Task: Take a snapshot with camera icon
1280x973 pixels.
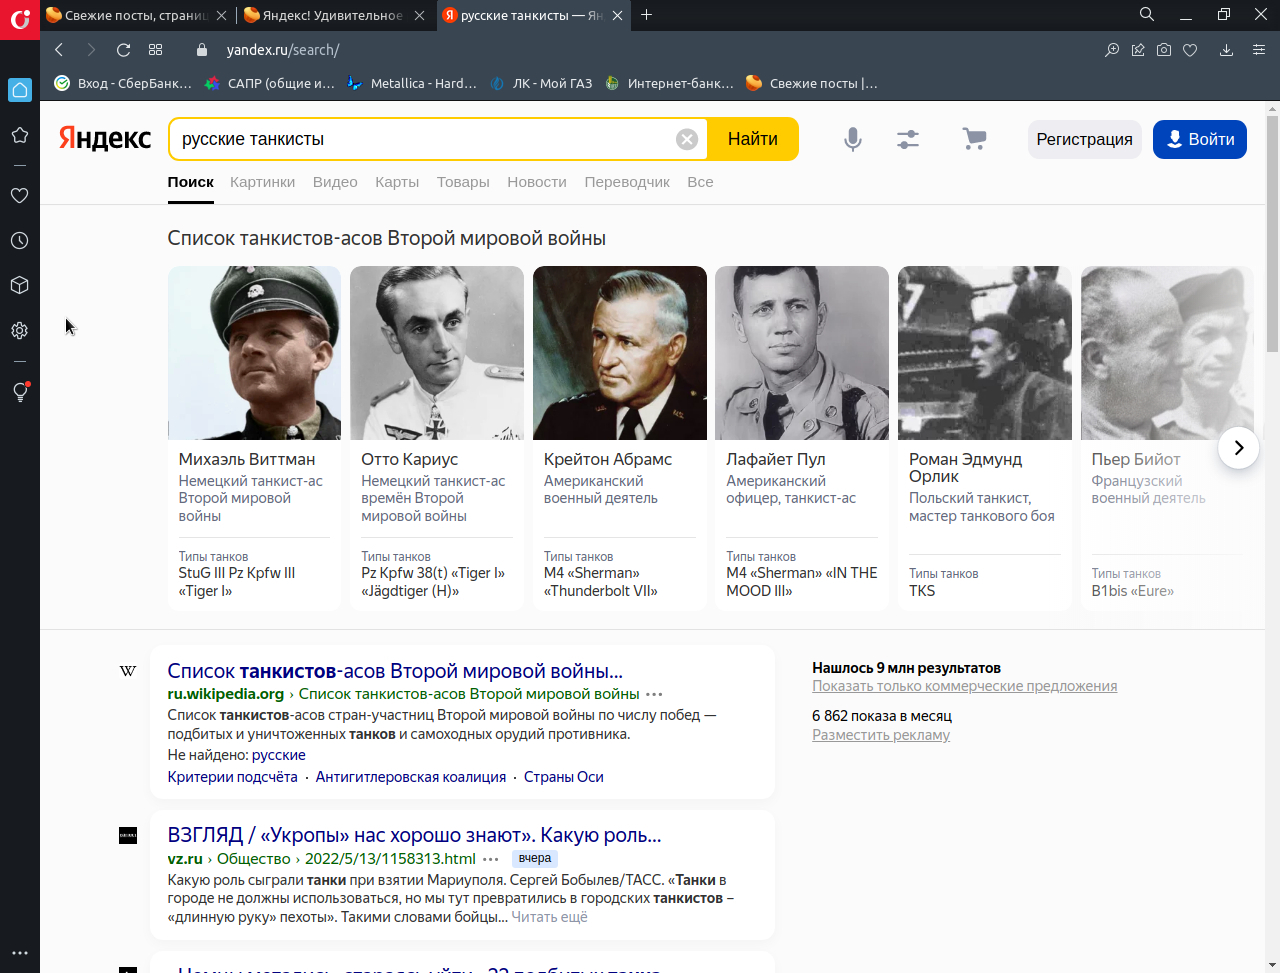Action: point(1164,50)
